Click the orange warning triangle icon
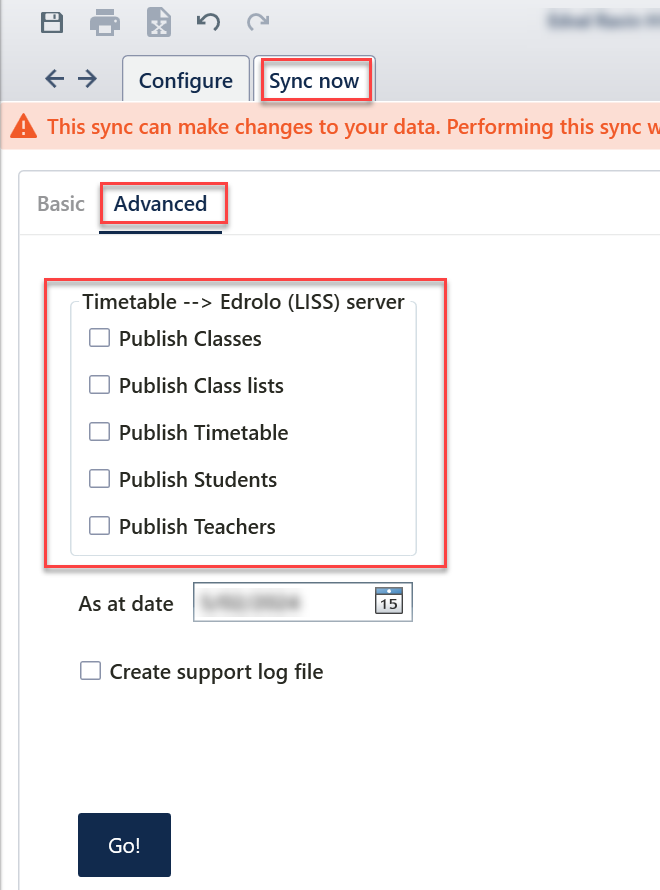Image resolution: width=660 pixels, height=890 pixels. point(23,128)
